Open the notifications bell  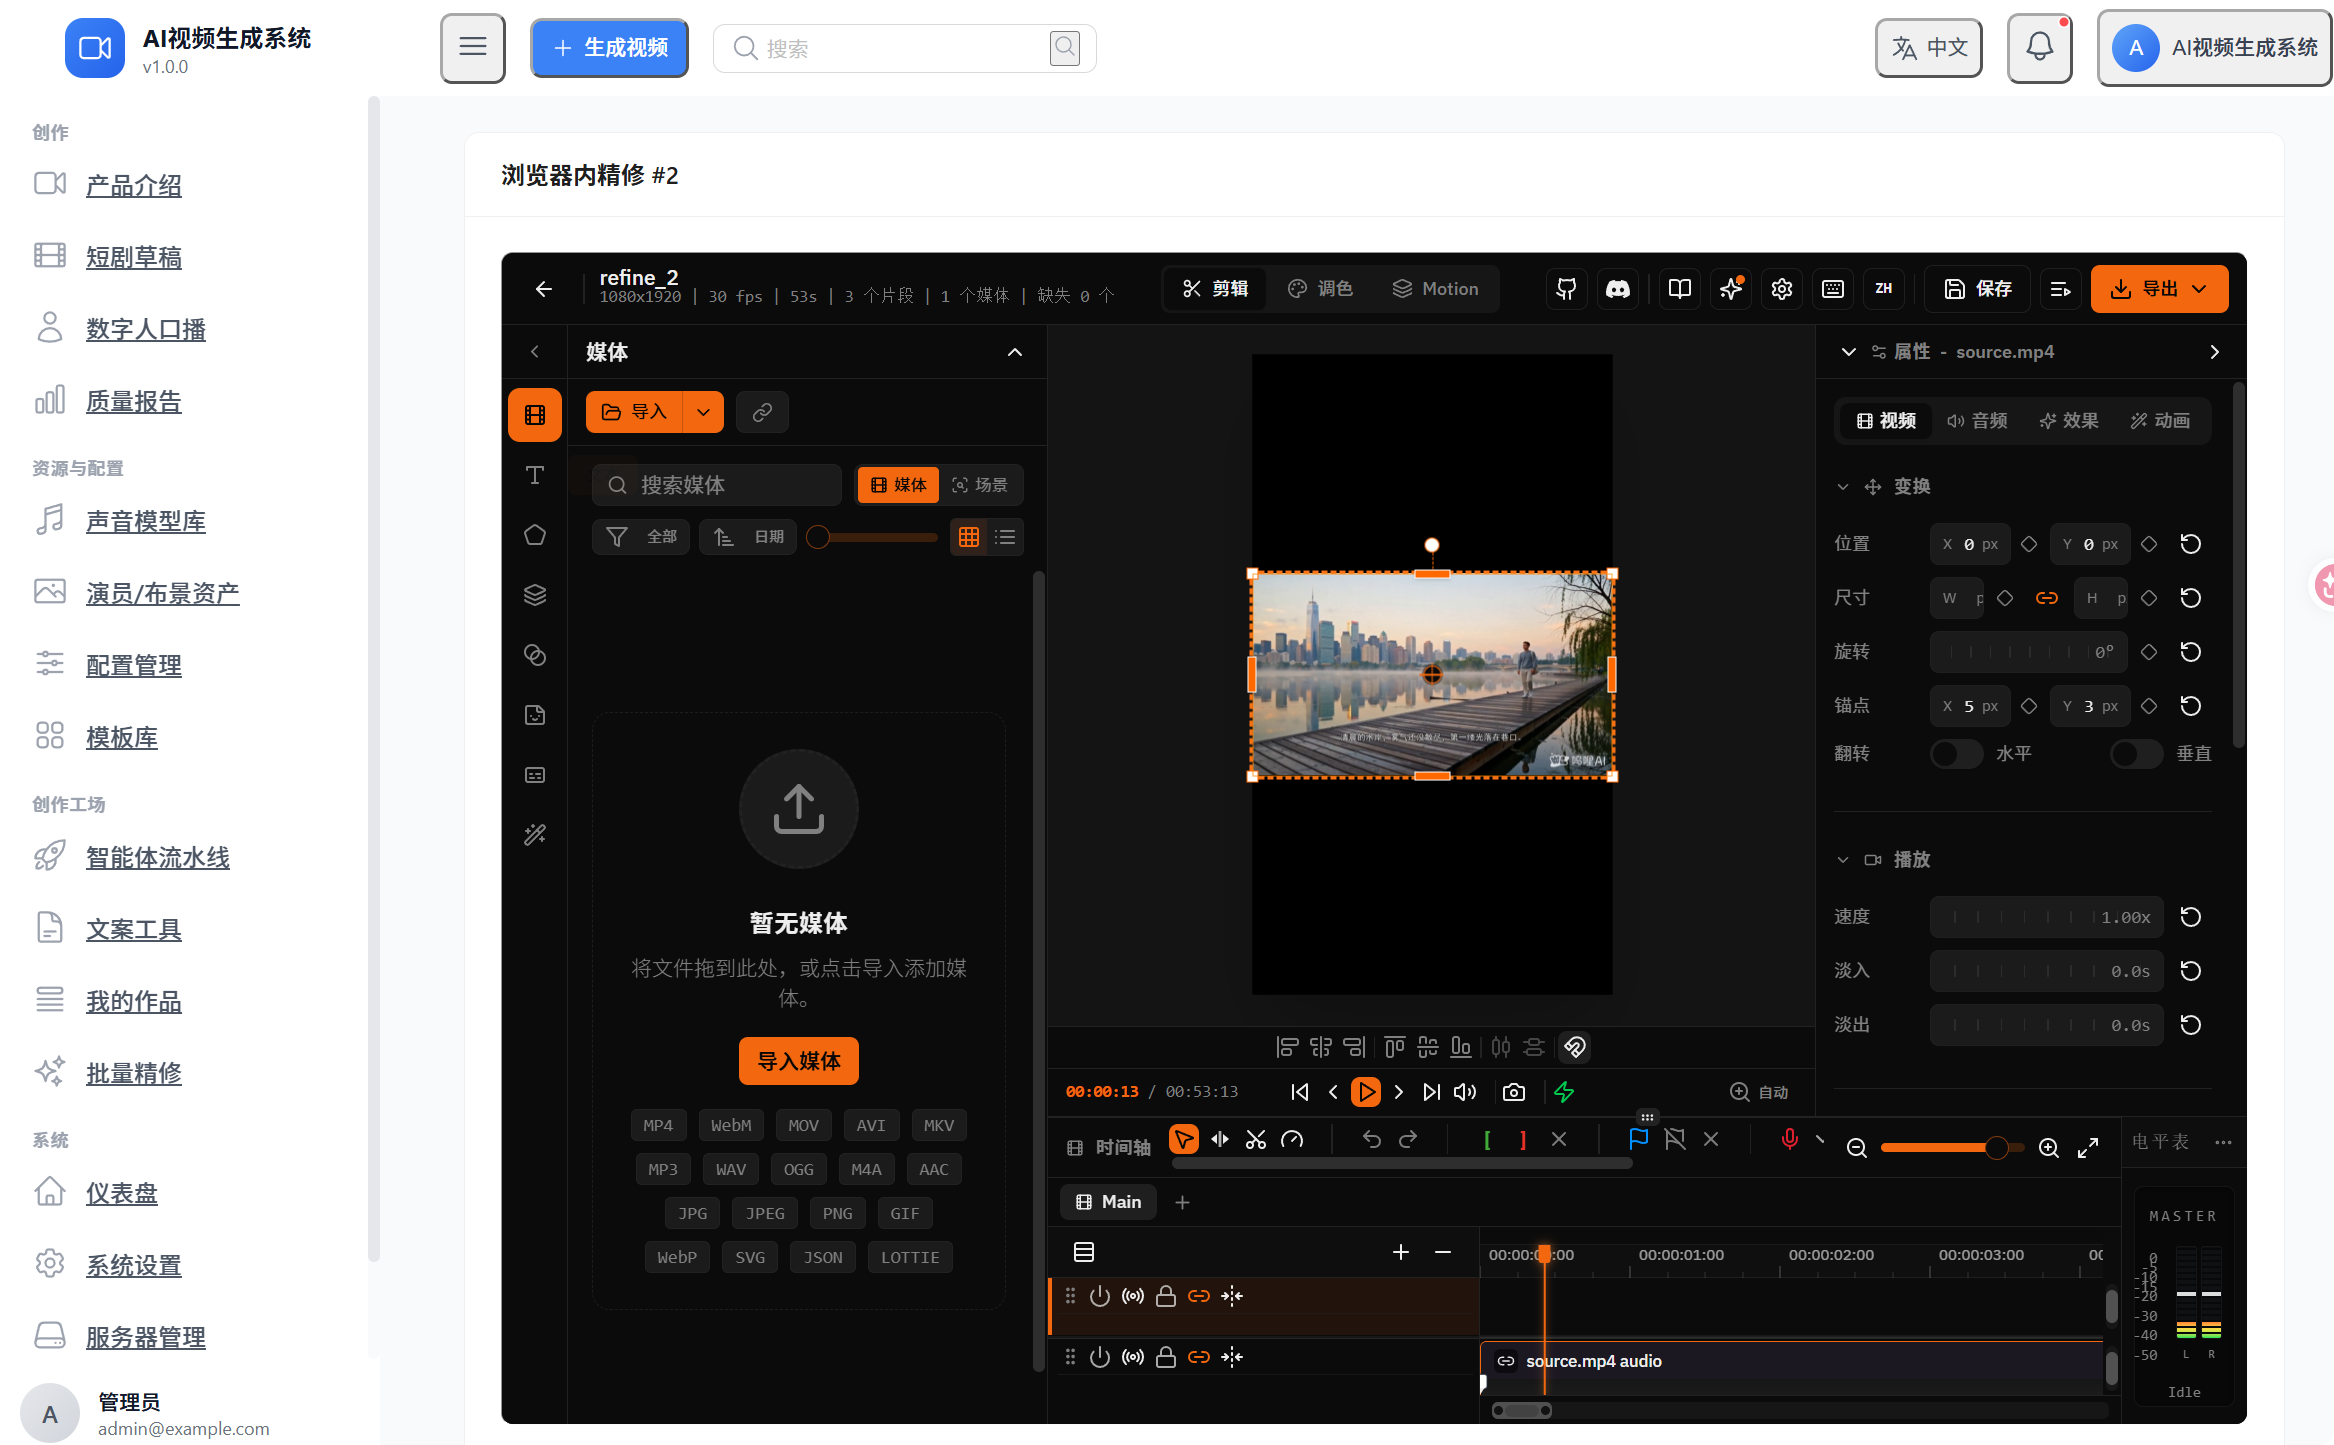coord(2039,47)
